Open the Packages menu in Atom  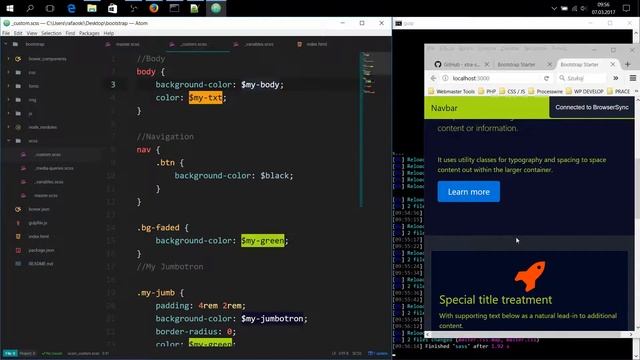89,33
